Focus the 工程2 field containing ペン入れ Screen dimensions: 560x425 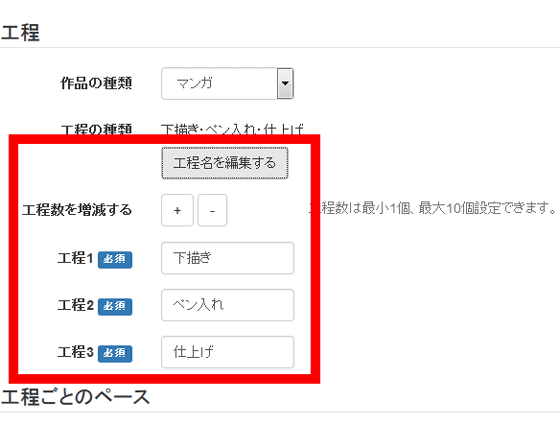[x=228, y=305]
